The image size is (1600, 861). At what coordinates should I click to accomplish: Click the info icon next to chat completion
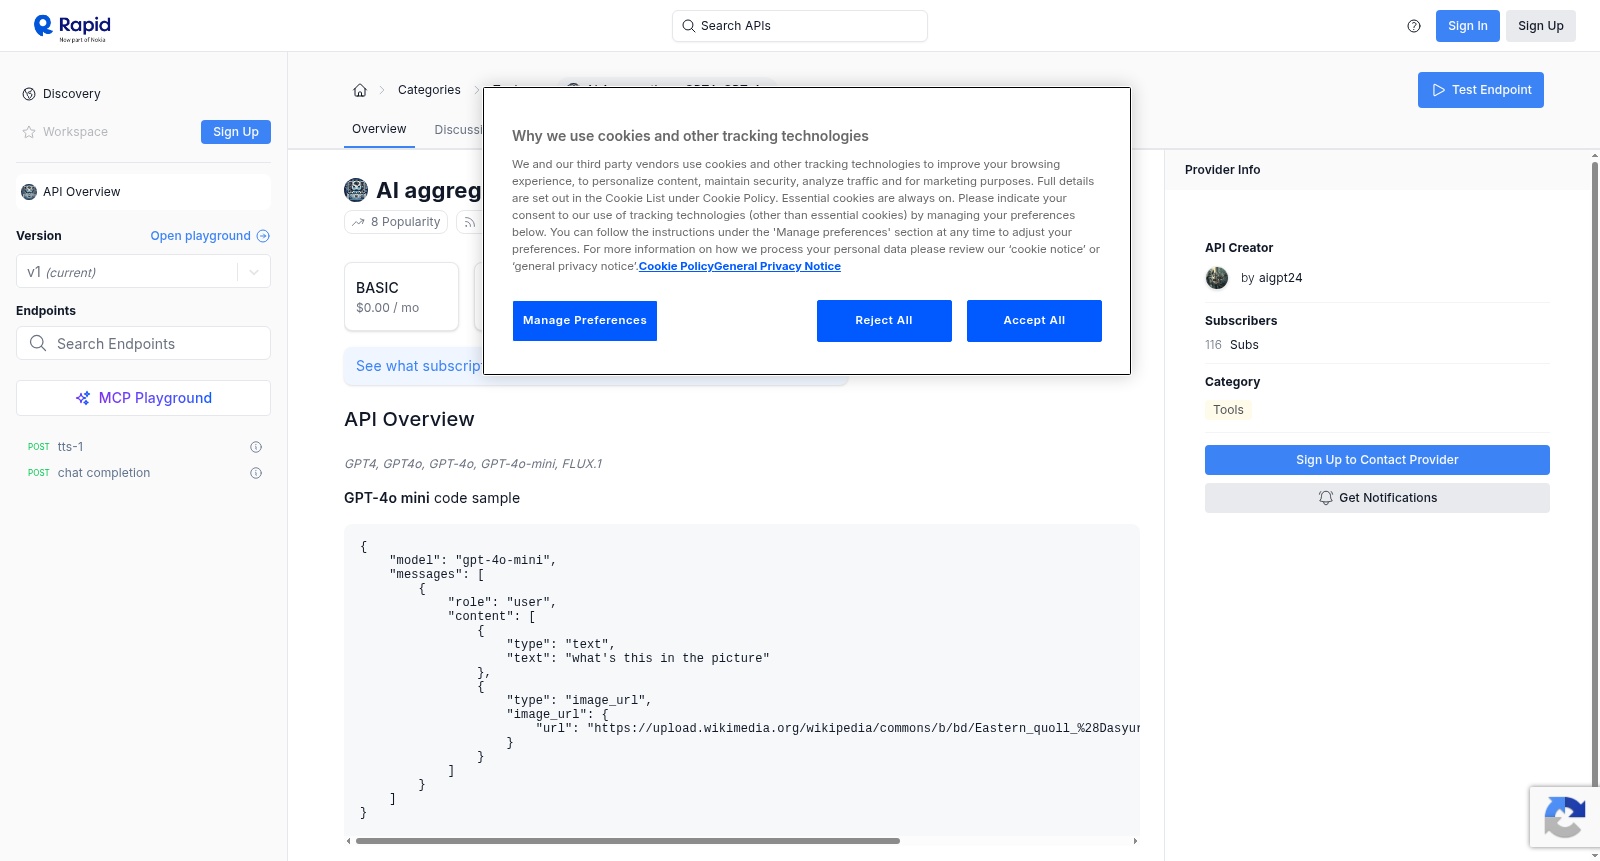(256, 473)
